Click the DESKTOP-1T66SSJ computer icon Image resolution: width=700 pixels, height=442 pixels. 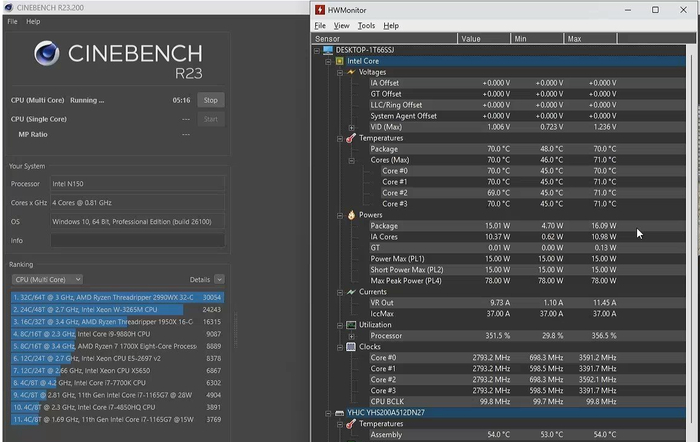328,50
